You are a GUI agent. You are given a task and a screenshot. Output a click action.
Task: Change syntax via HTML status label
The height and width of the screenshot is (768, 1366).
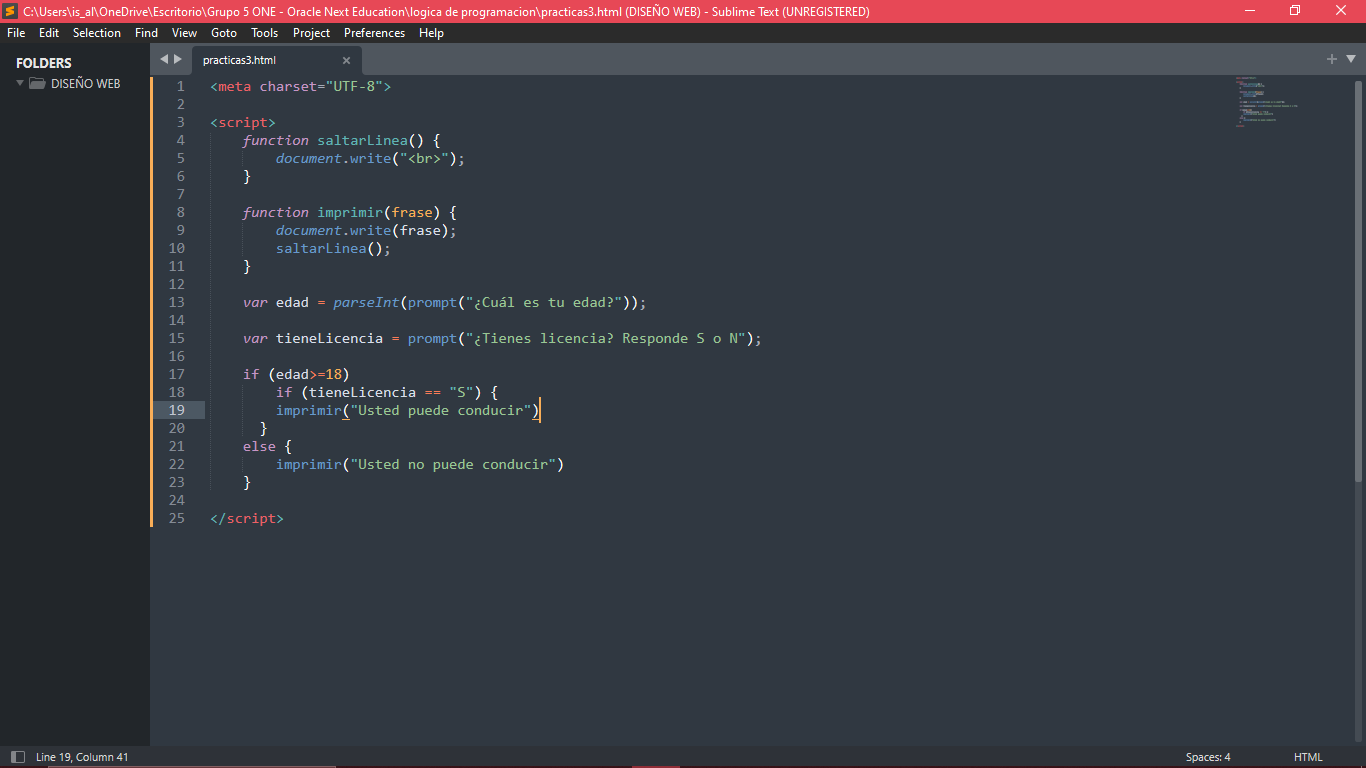click(1308, 757)
